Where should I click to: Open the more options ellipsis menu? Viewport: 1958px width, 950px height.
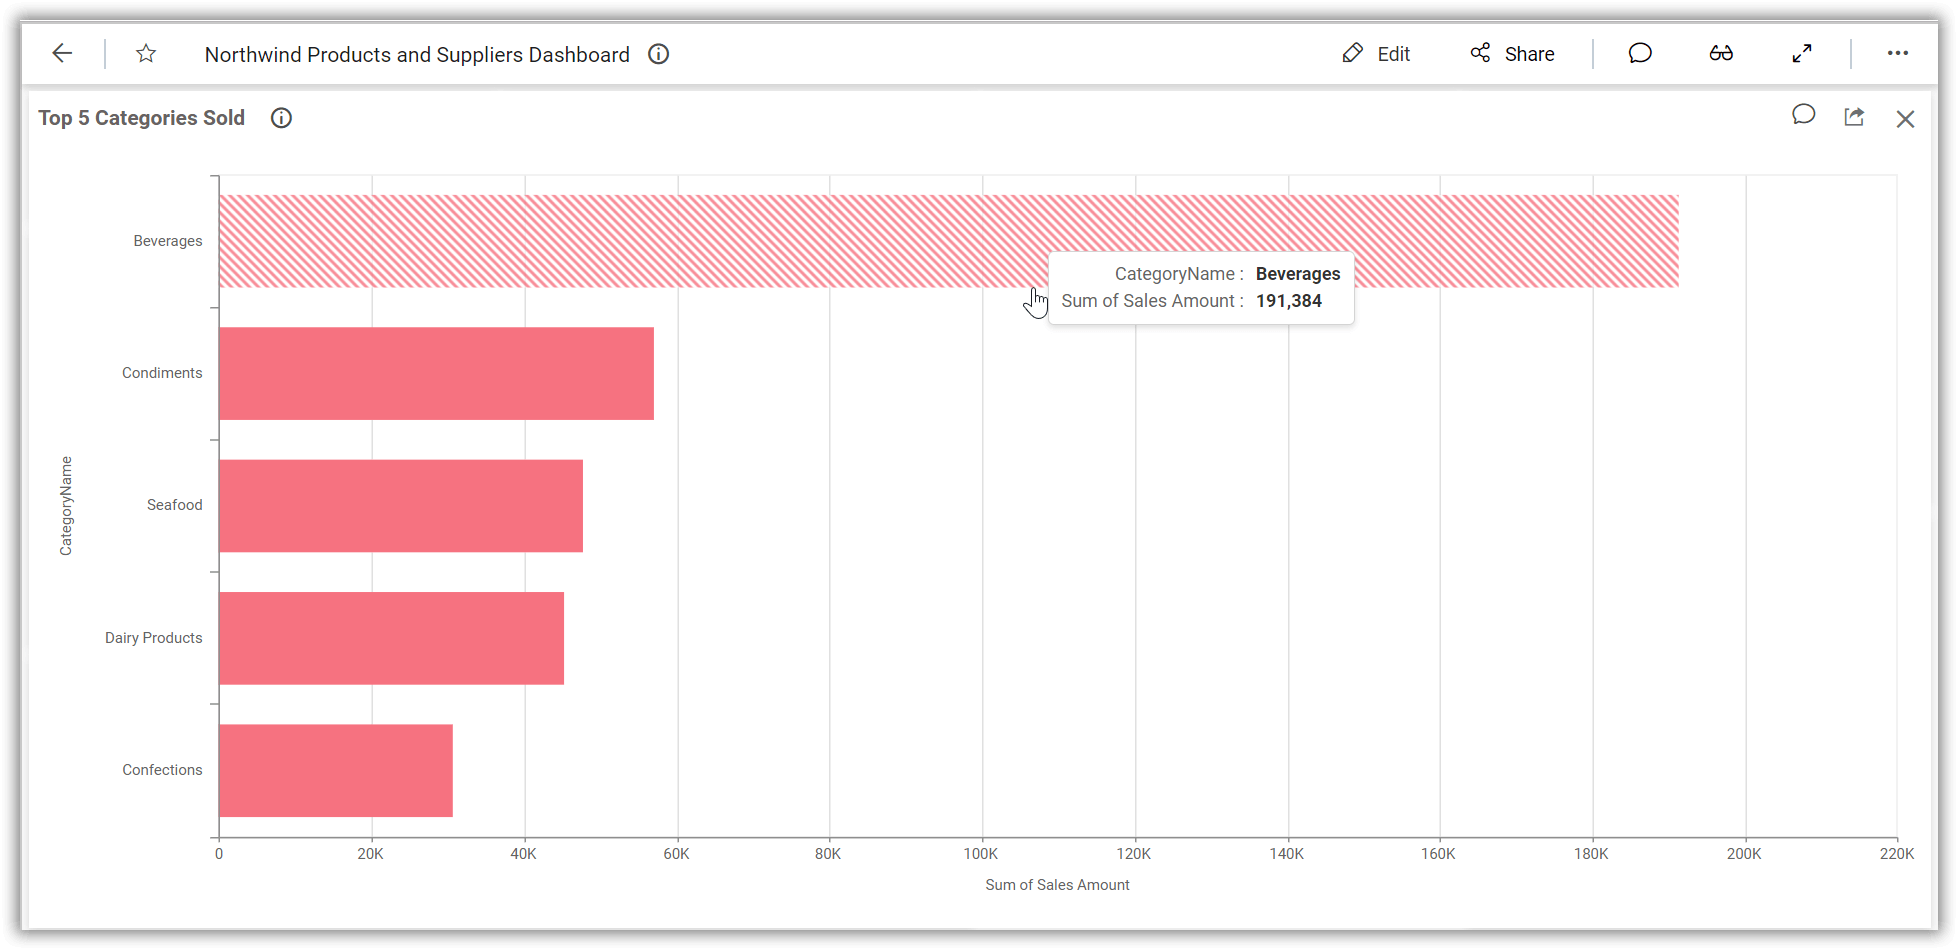[x=1899, y=53]
